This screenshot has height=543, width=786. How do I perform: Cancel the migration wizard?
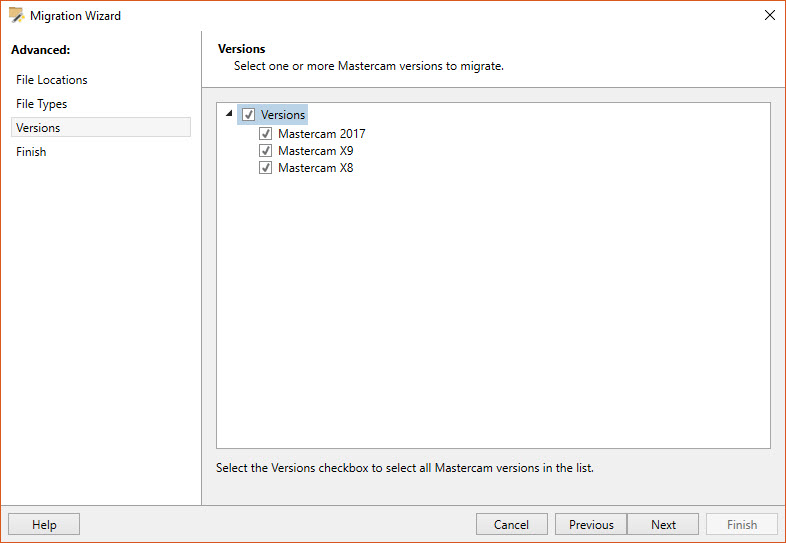[511, 524]
